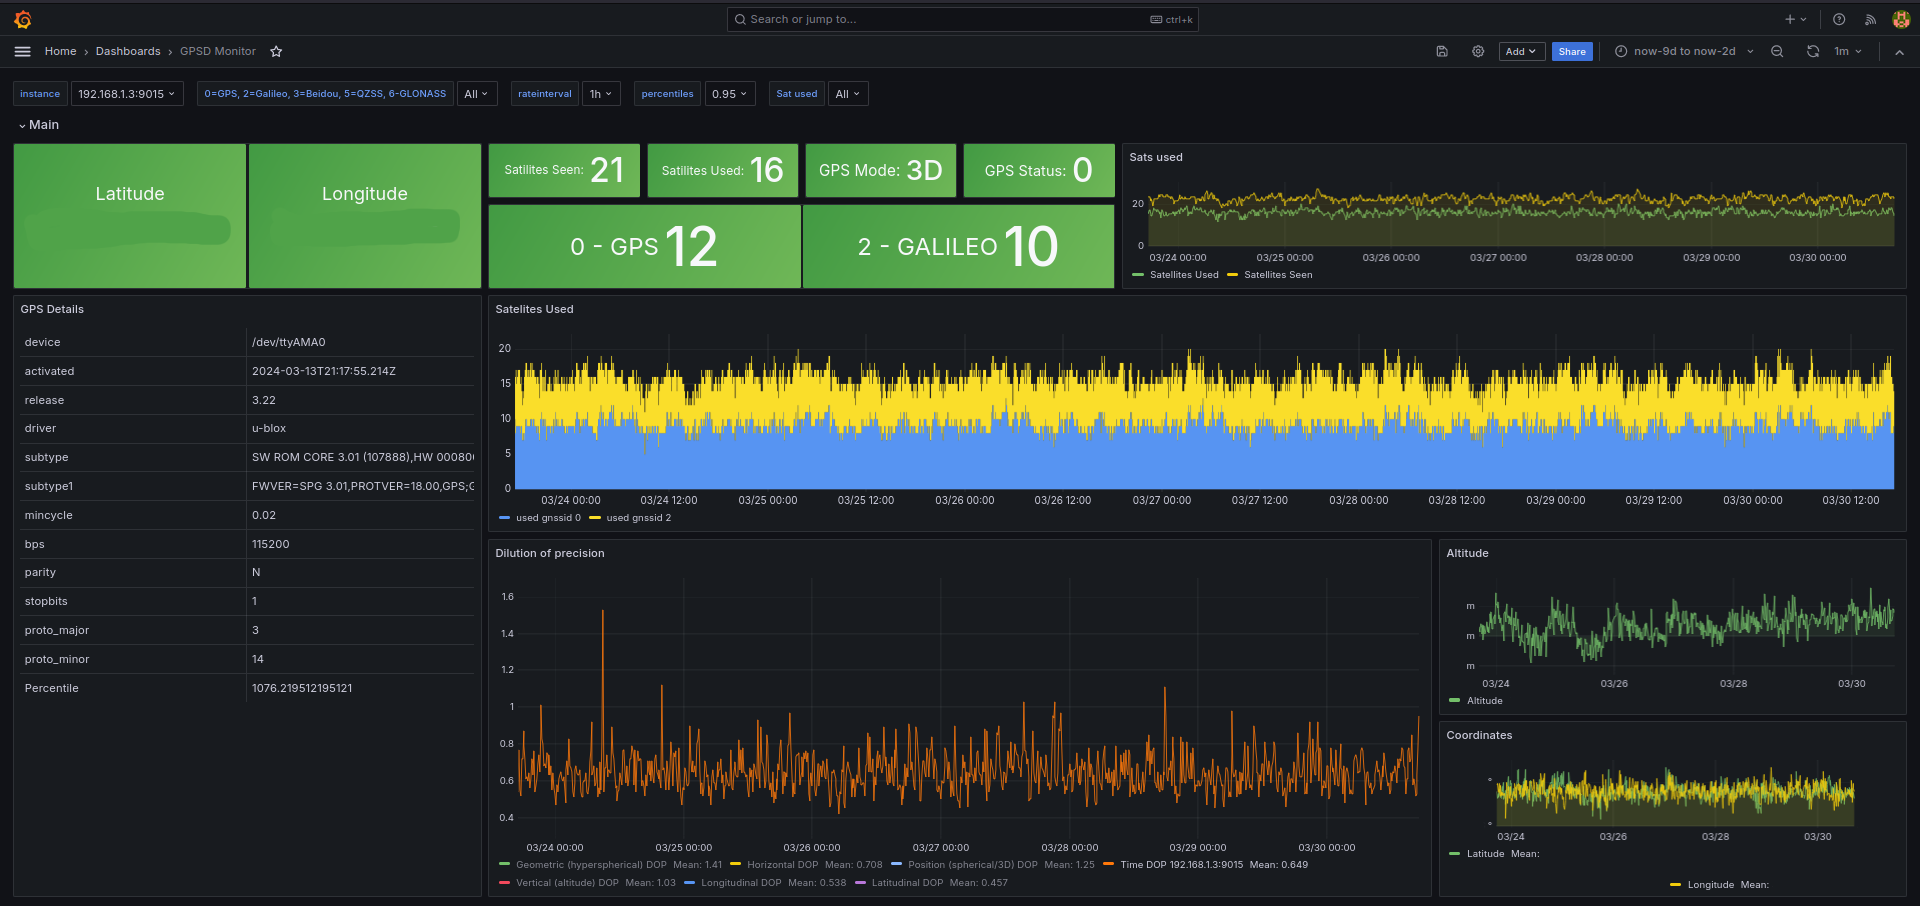1920x906 pixels.
Task: Open the instance dropdown showing 192.168.1.3:9015
Action: pyautogui.click(x=127, y=93)
